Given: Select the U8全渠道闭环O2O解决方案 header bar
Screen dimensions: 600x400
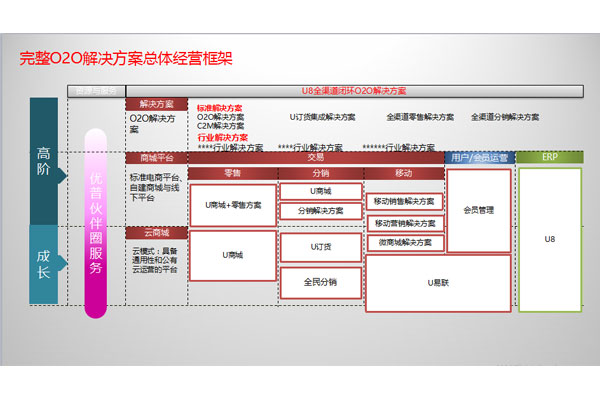Looking at the screenshot, I should (x=354, y=91).
